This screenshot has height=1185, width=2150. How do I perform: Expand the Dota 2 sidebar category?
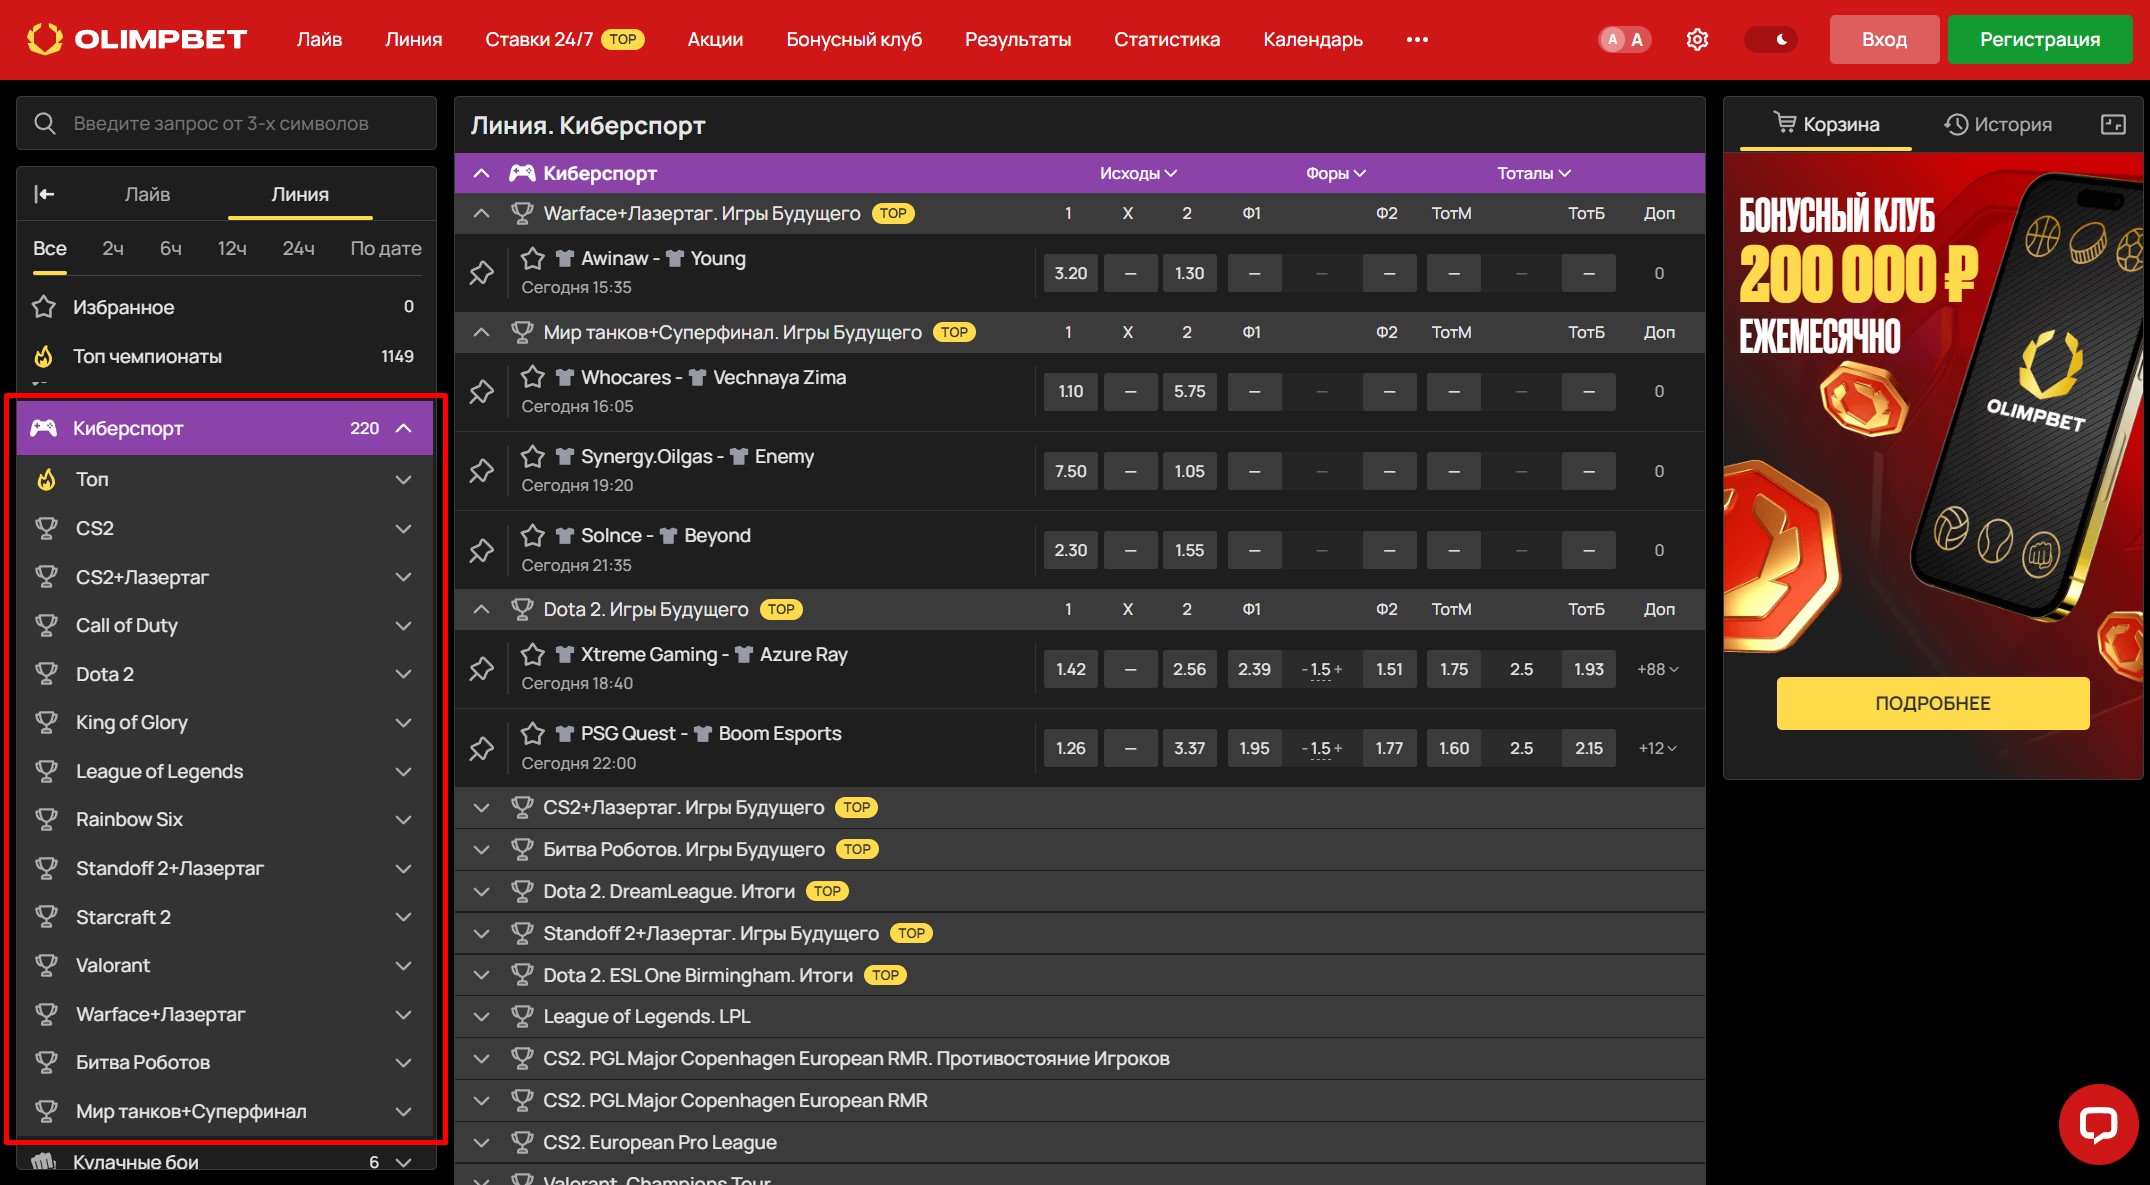403,674
